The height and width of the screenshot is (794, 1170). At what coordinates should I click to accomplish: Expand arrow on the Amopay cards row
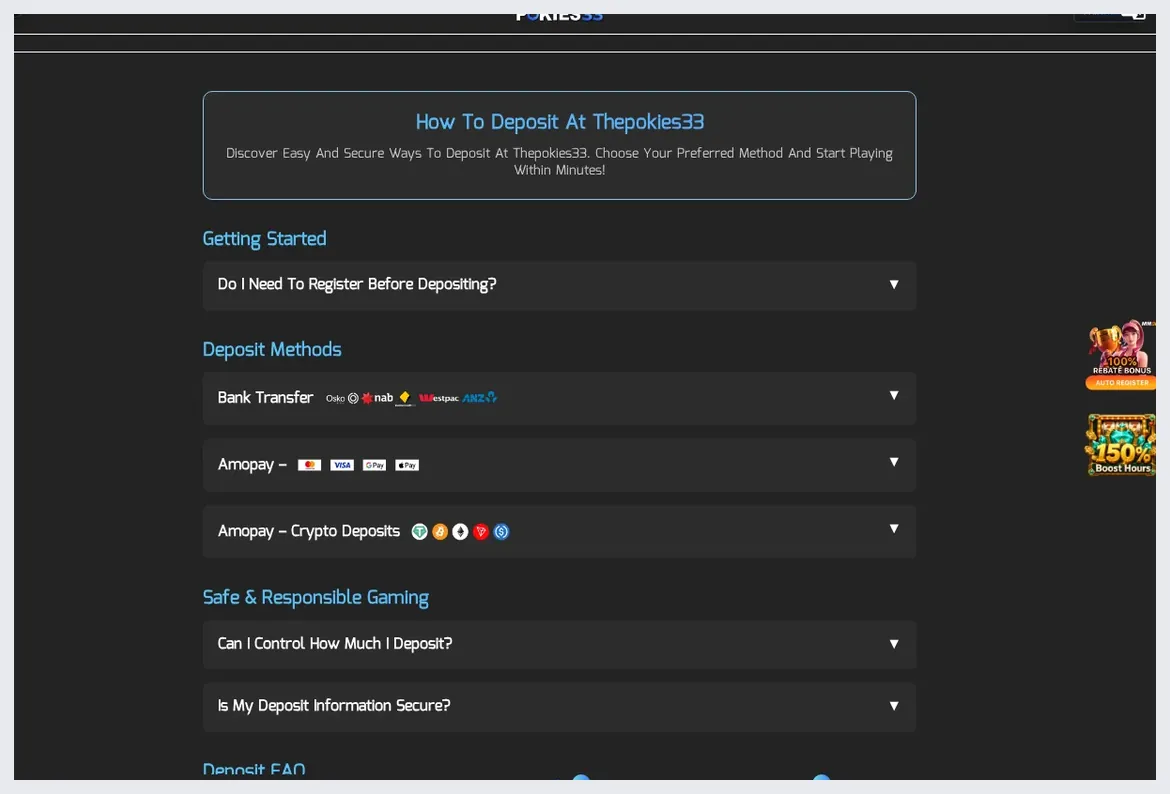click(894, 462)
